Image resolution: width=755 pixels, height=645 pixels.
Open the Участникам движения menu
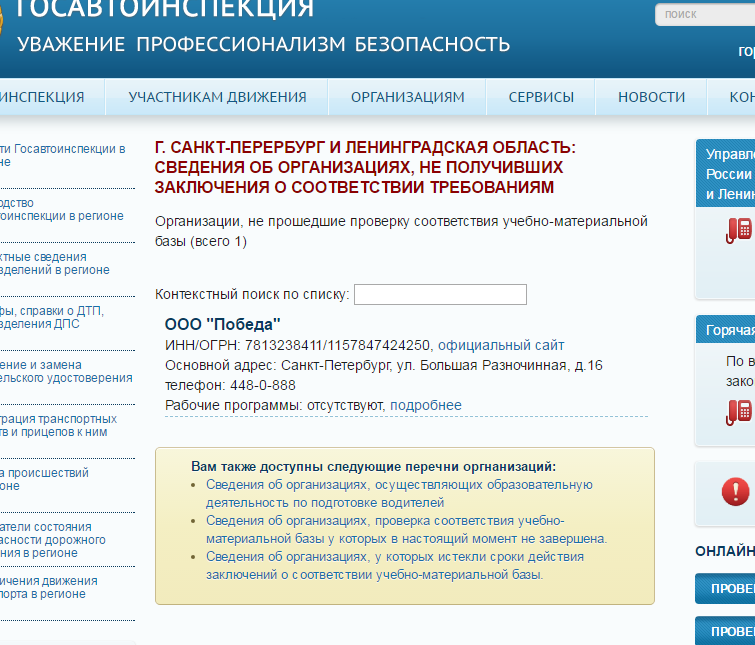(217, 97)
